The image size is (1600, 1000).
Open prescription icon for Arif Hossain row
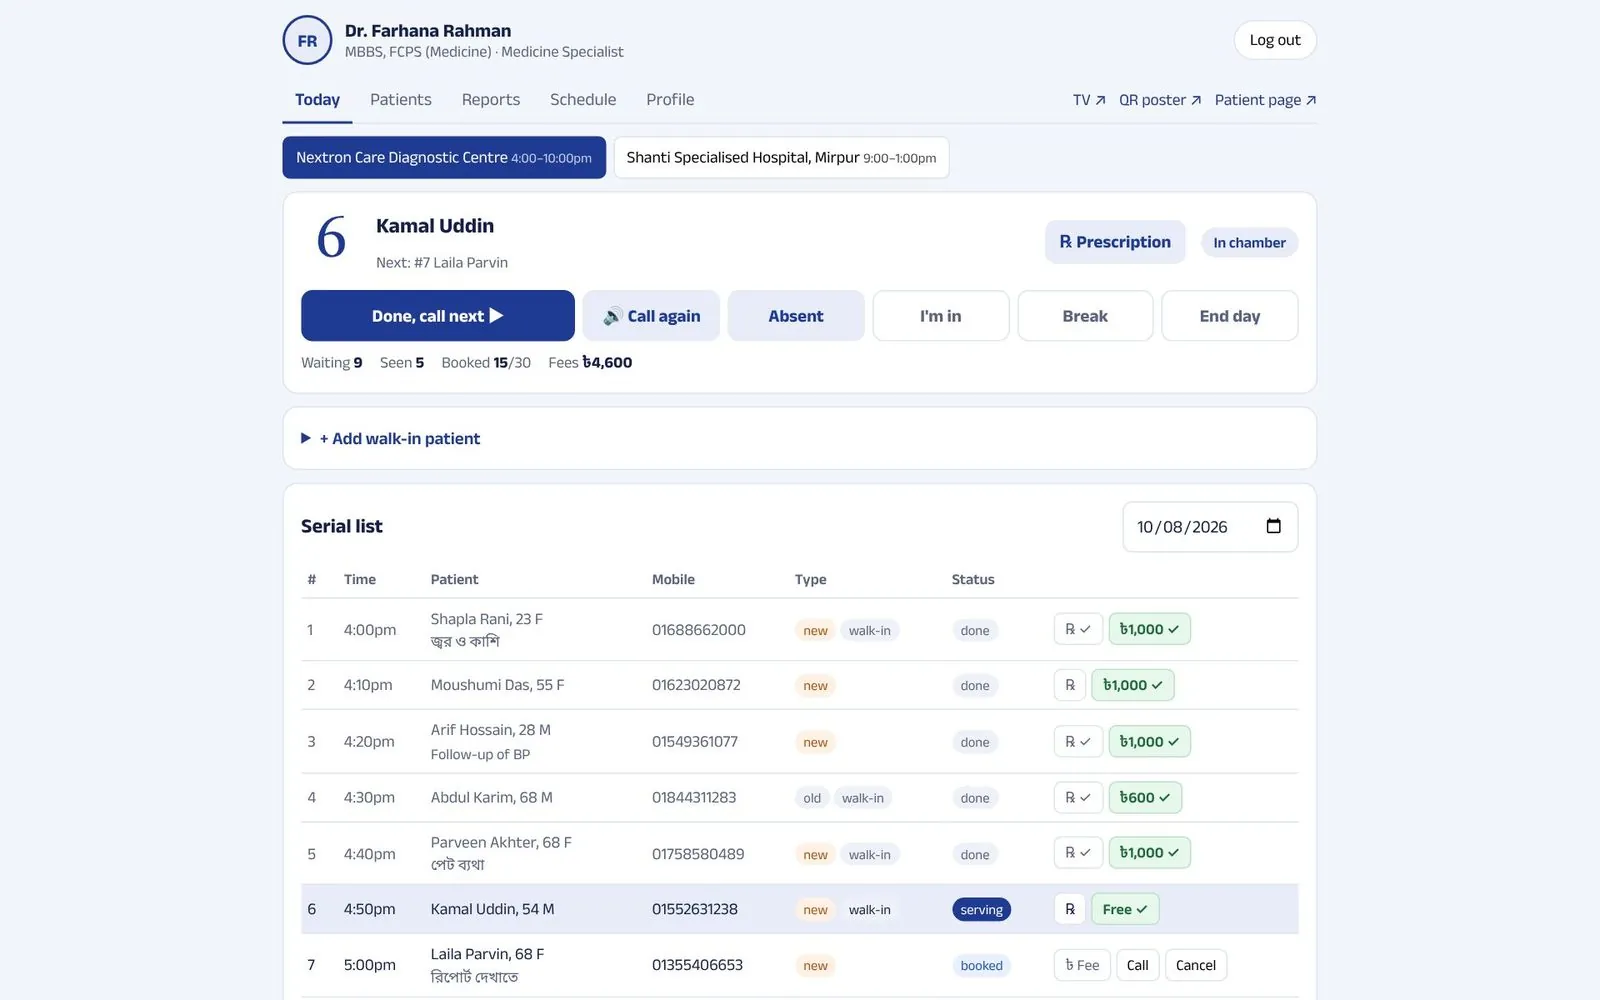[1078, 741]
